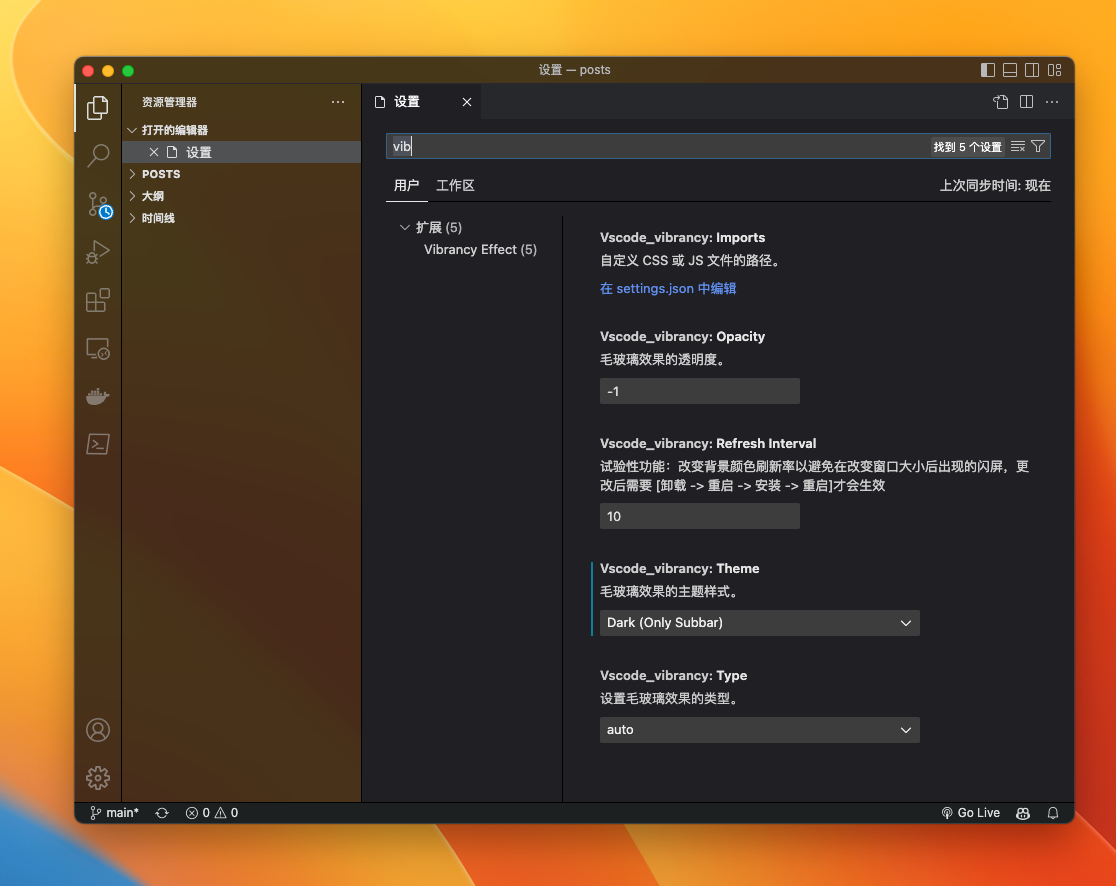Open the Type dropdown set to auto
Viewport: 1116px width, 886px height.
[759, 729]
